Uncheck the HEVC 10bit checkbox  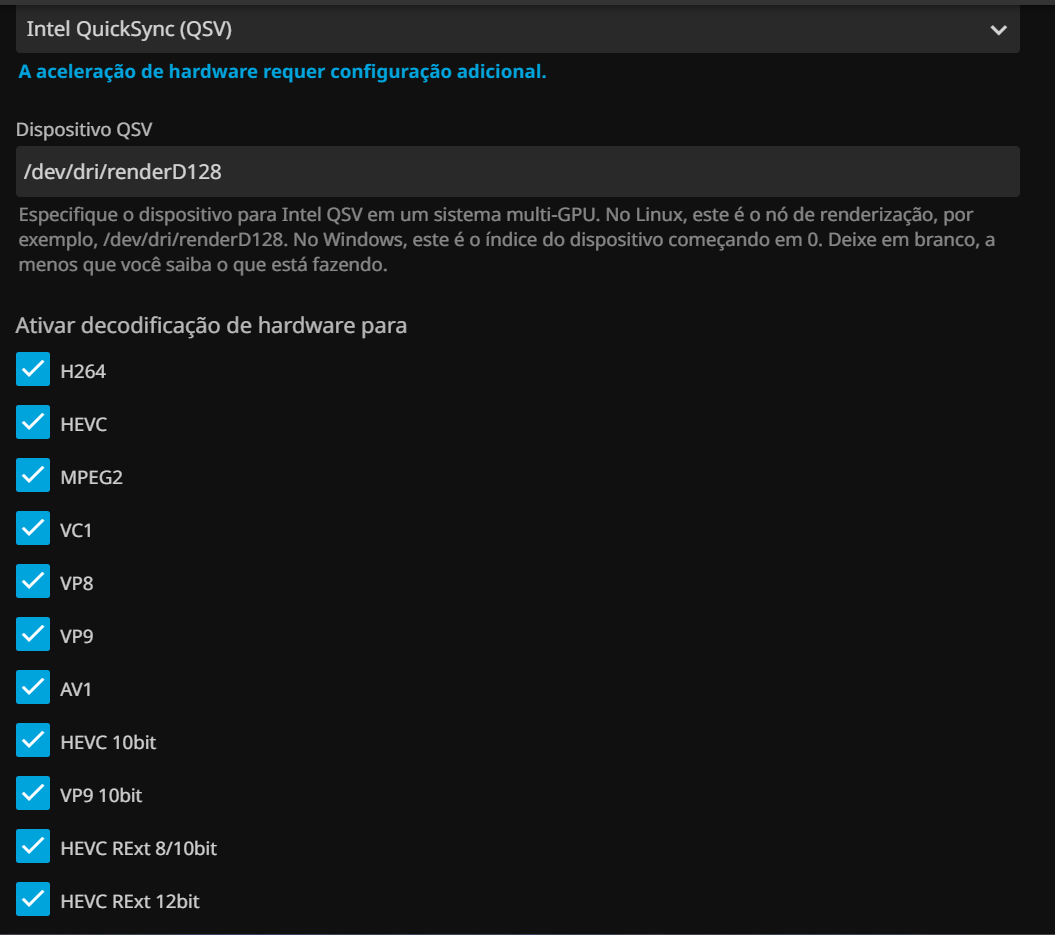[33, 741]
